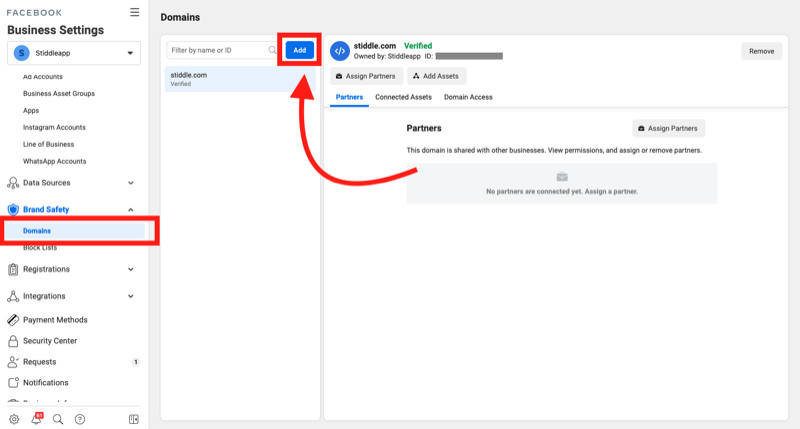800x429 pixels.
Task: Go to Apps in the sidebar
Action: click(31, 110)
